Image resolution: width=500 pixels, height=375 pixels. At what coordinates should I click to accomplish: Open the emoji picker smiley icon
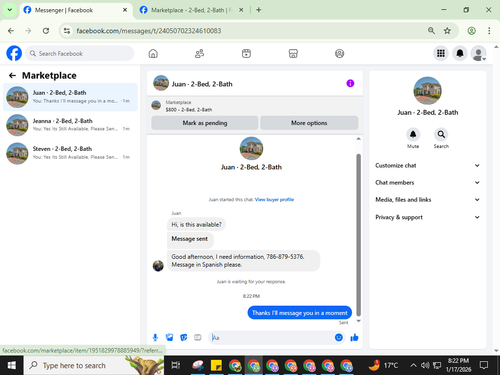(x=339, y=338)
